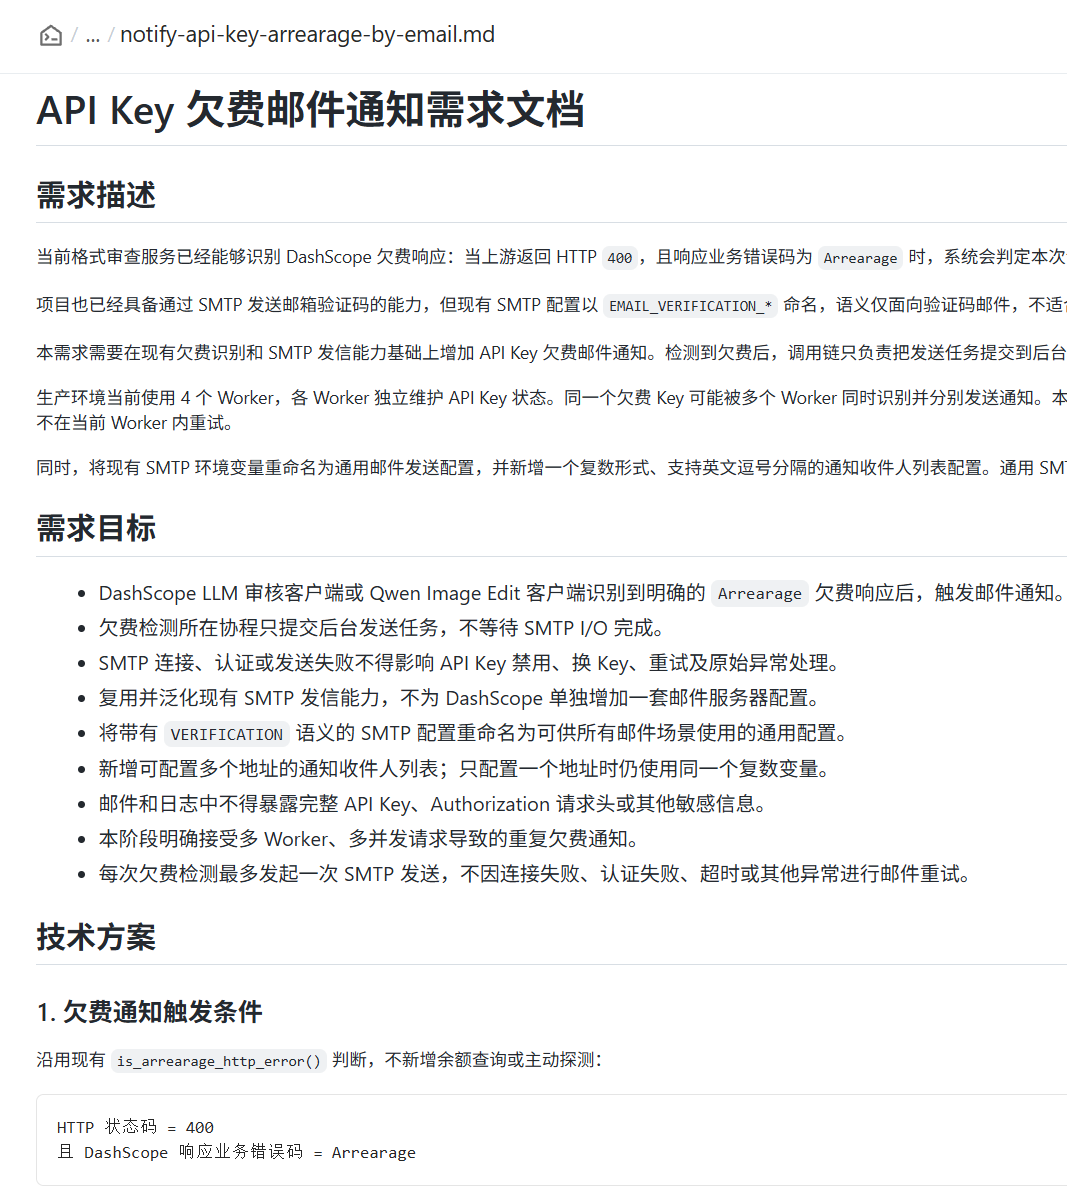Click the sentence 沿用现有 ... 判断，不新增余额查询或主动探测

click(x=320, y=1060)
